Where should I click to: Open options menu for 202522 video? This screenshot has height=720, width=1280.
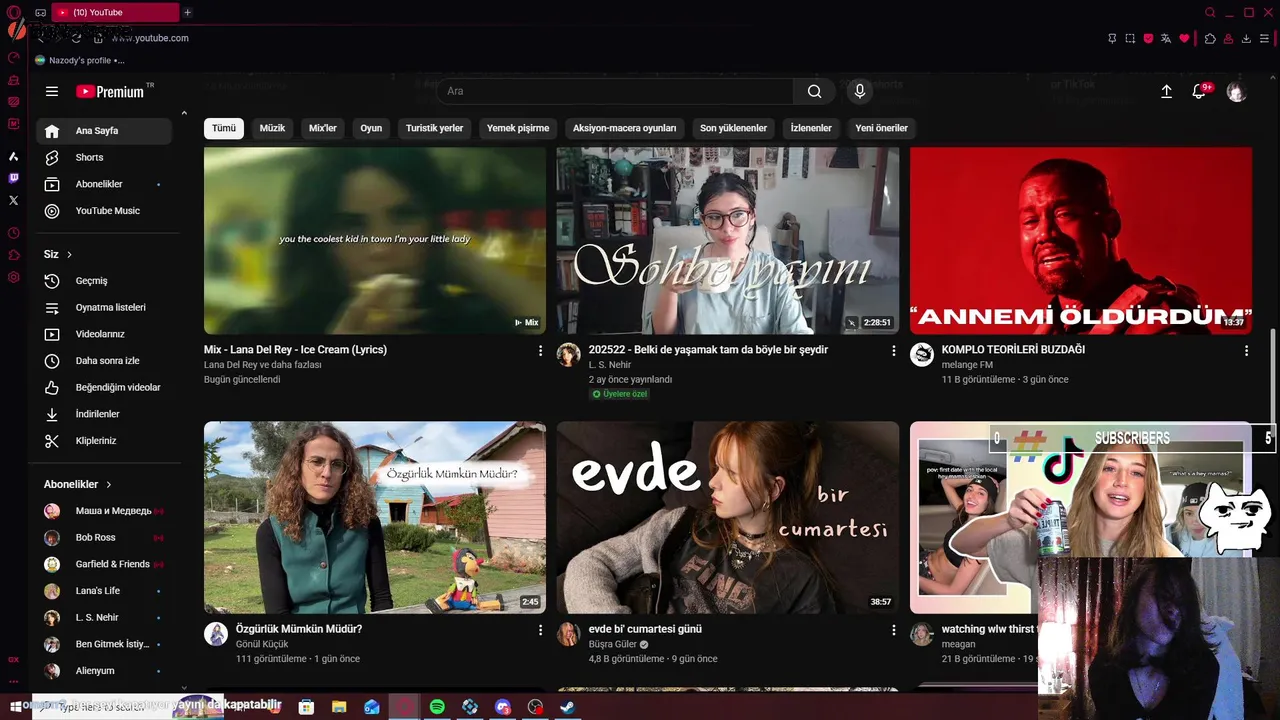893,351
